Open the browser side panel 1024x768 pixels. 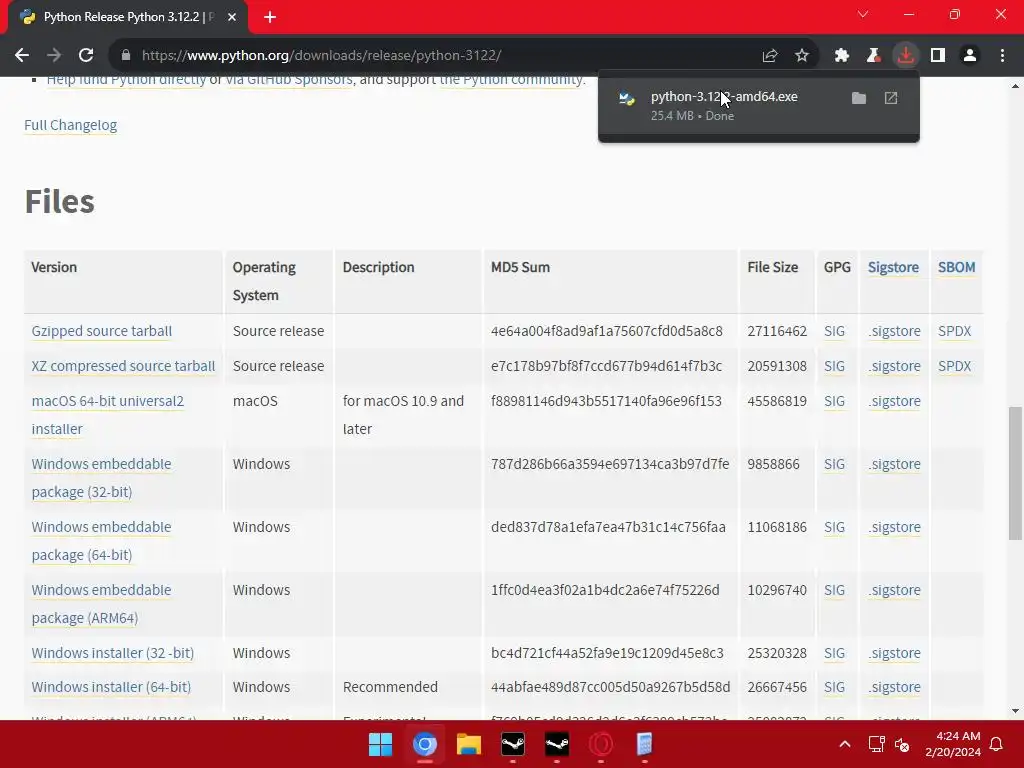[938, 56]
